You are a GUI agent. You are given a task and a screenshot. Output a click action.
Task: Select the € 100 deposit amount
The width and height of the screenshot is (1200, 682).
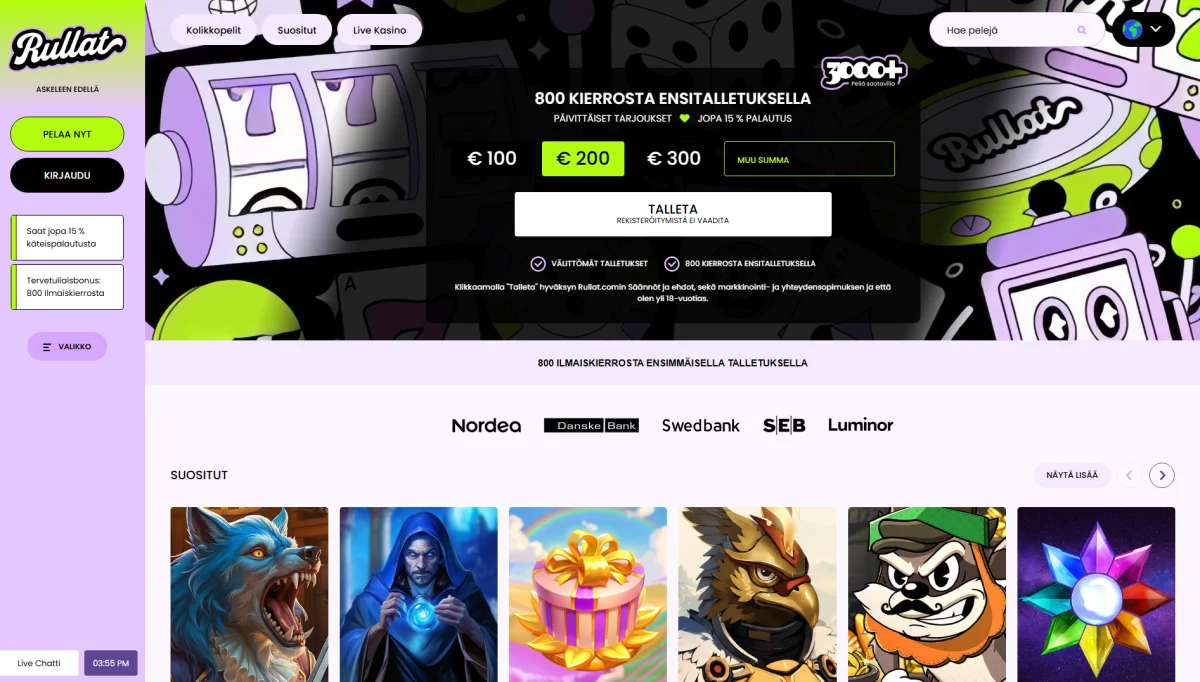[x=492, y=158]
